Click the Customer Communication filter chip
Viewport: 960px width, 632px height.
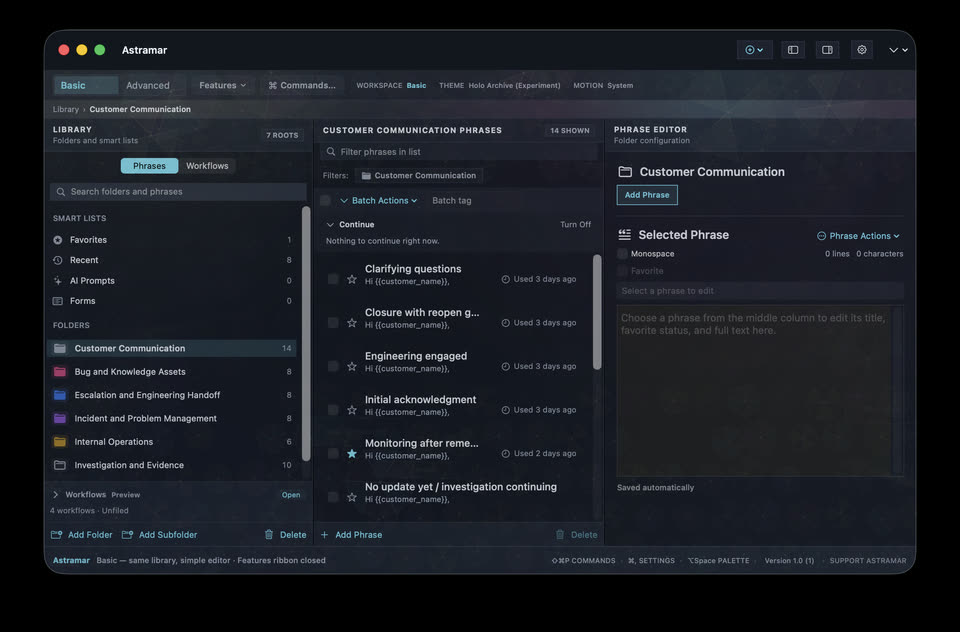pos(419,176)
